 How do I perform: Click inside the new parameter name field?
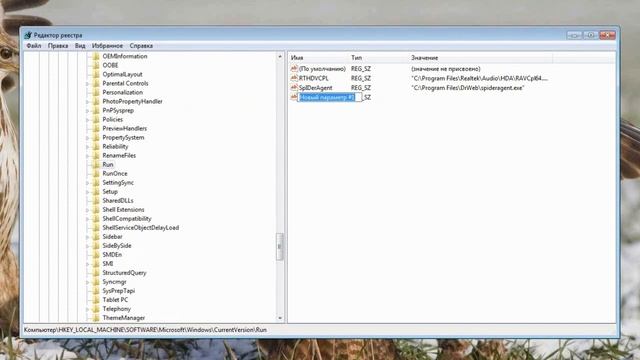pos(329,97)
